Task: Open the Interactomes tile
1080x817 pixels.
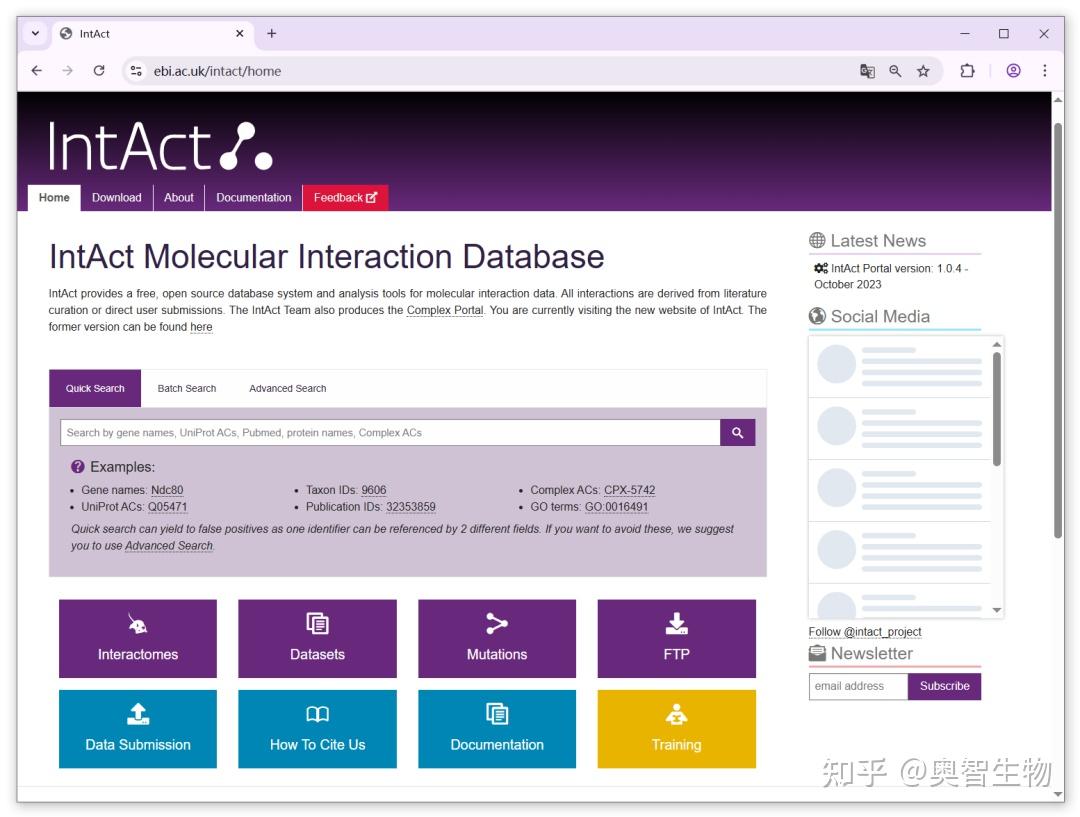Action: (x=138, y=639)
